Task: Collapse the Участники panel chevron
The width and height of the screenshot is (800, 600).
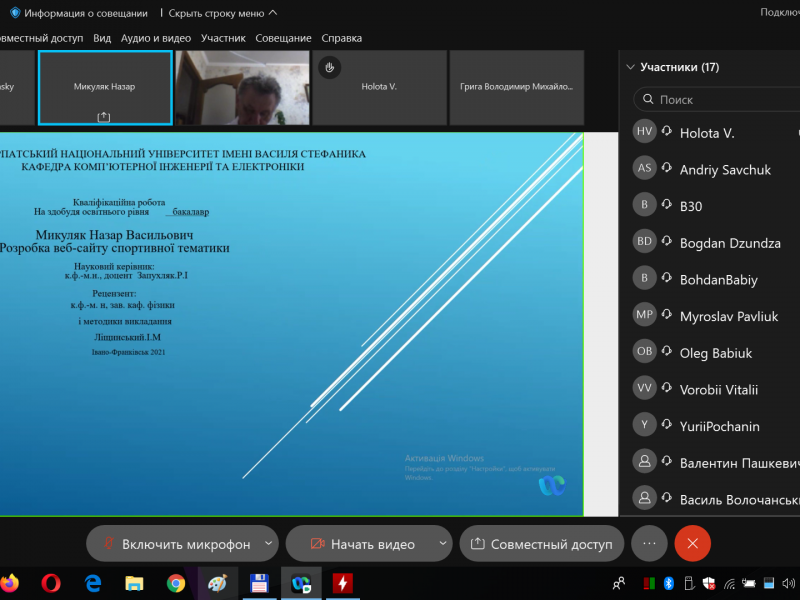Action: point(630,67)
